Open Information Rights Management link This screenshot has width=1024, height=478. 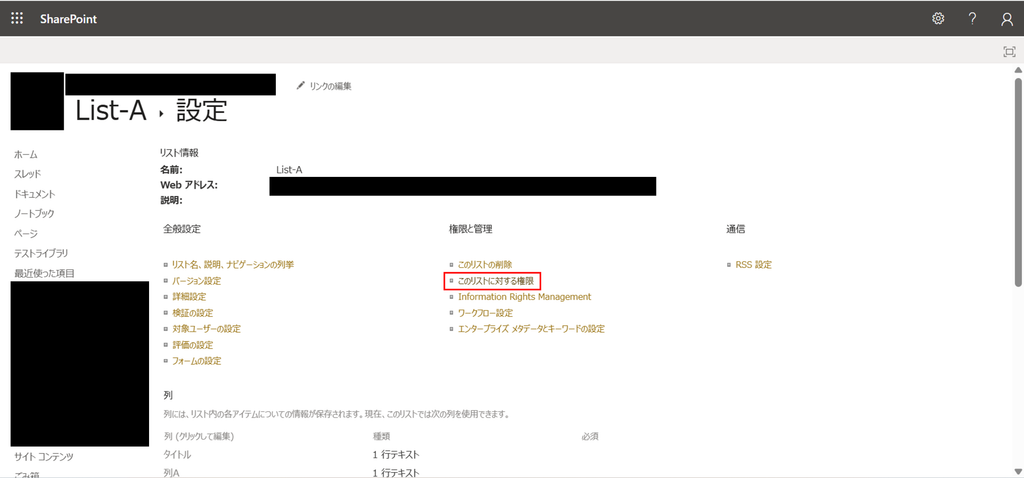click(524, 296)
